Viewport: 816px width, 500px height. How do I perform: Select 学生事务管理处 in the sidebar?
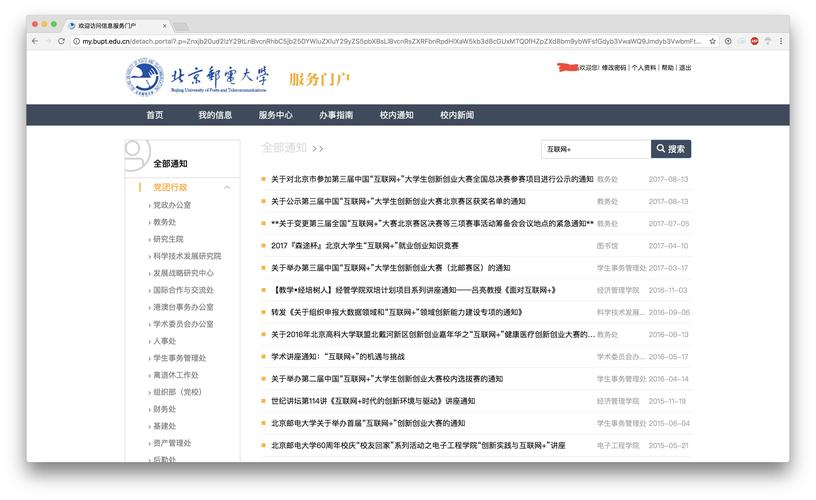point(180,358)
